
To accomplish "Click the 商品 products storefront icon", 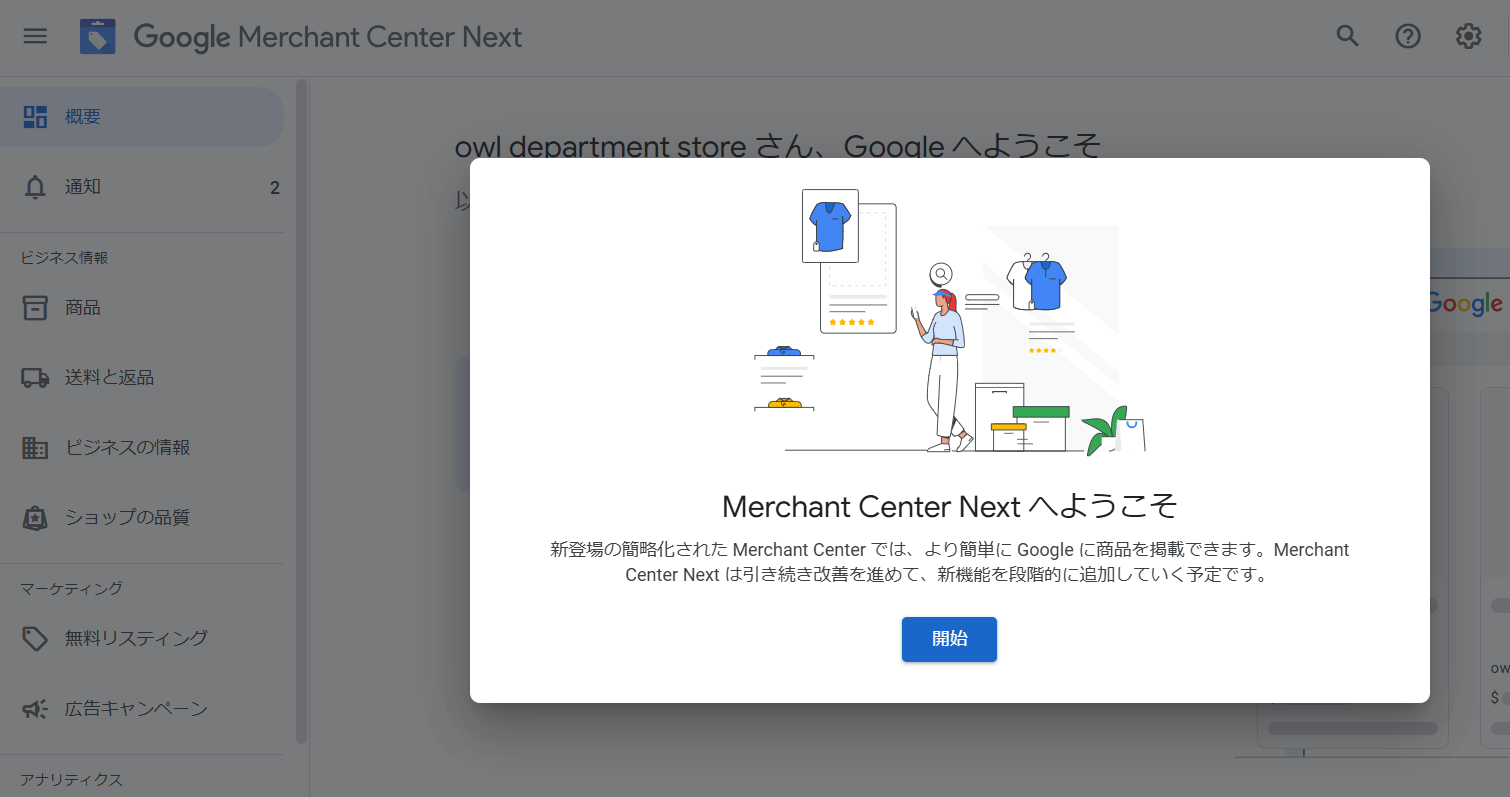I will coord(35,307).
